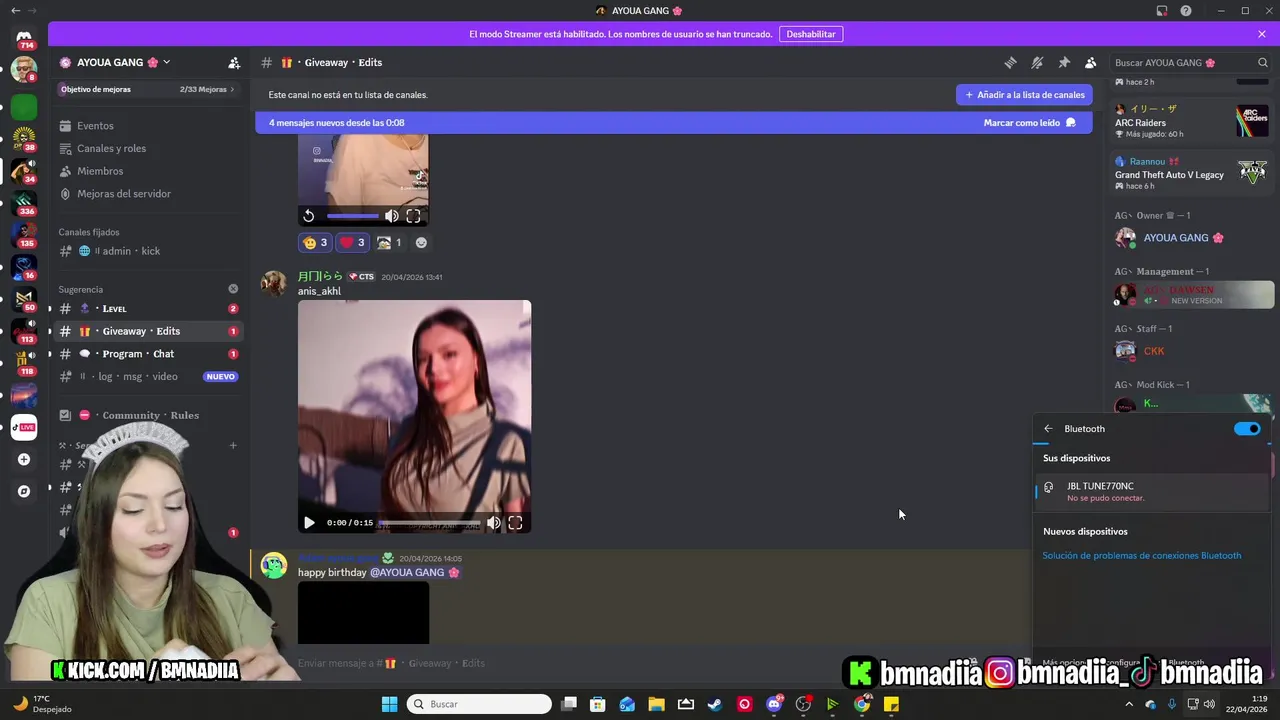The image size is (1280, 720).
Task: Replay the top video with the restart icon
Action: (309, 216)
